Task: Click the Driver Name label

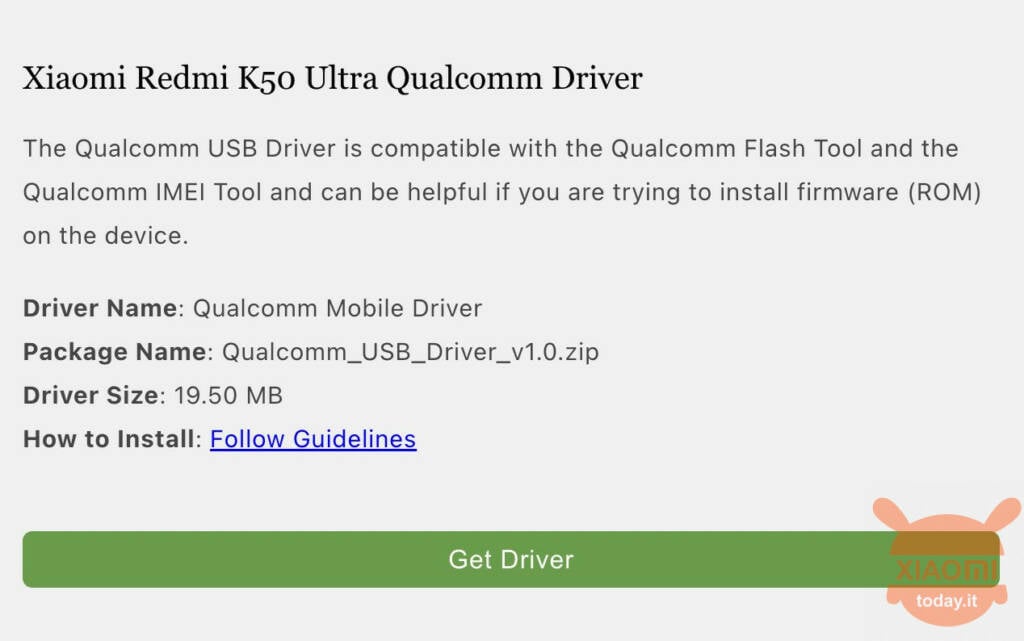Action: point(100,308)
